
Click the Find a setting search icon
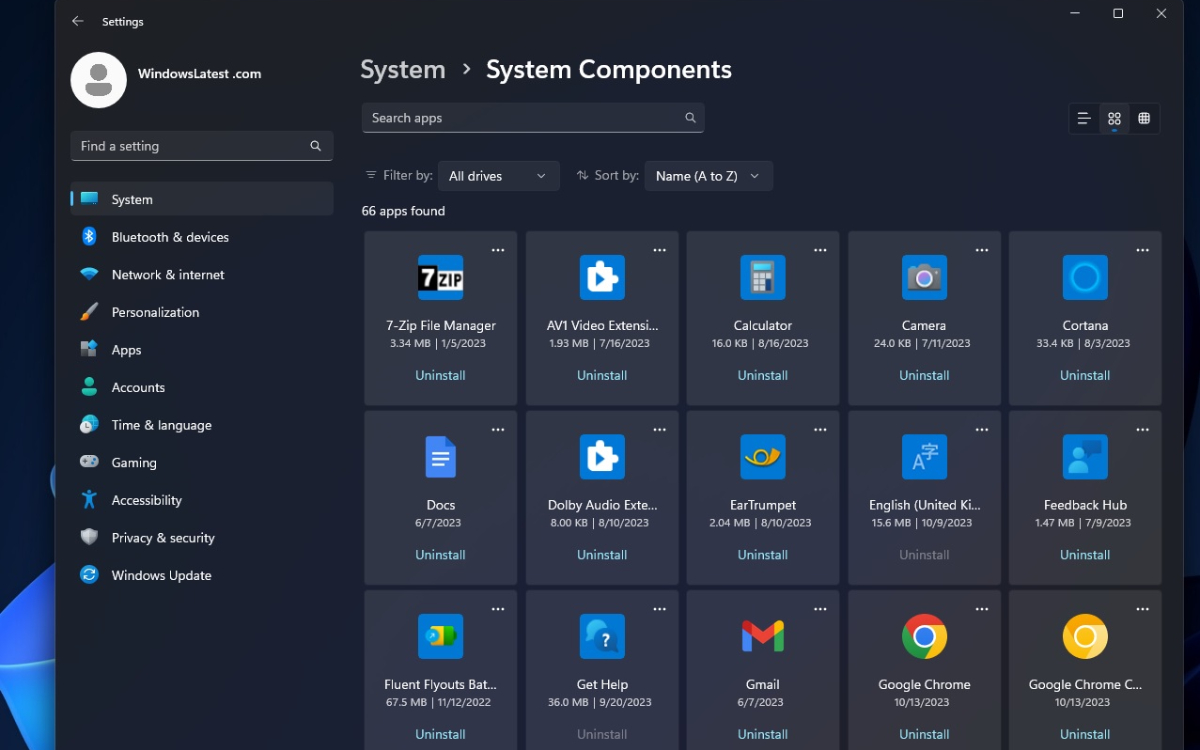pos(315,146)
